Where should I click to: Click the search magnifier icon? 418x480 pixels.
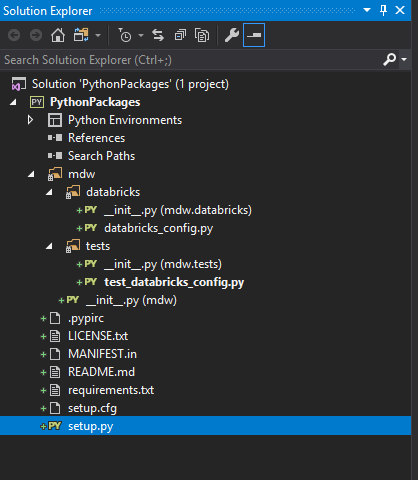click(x=389, y=60)
